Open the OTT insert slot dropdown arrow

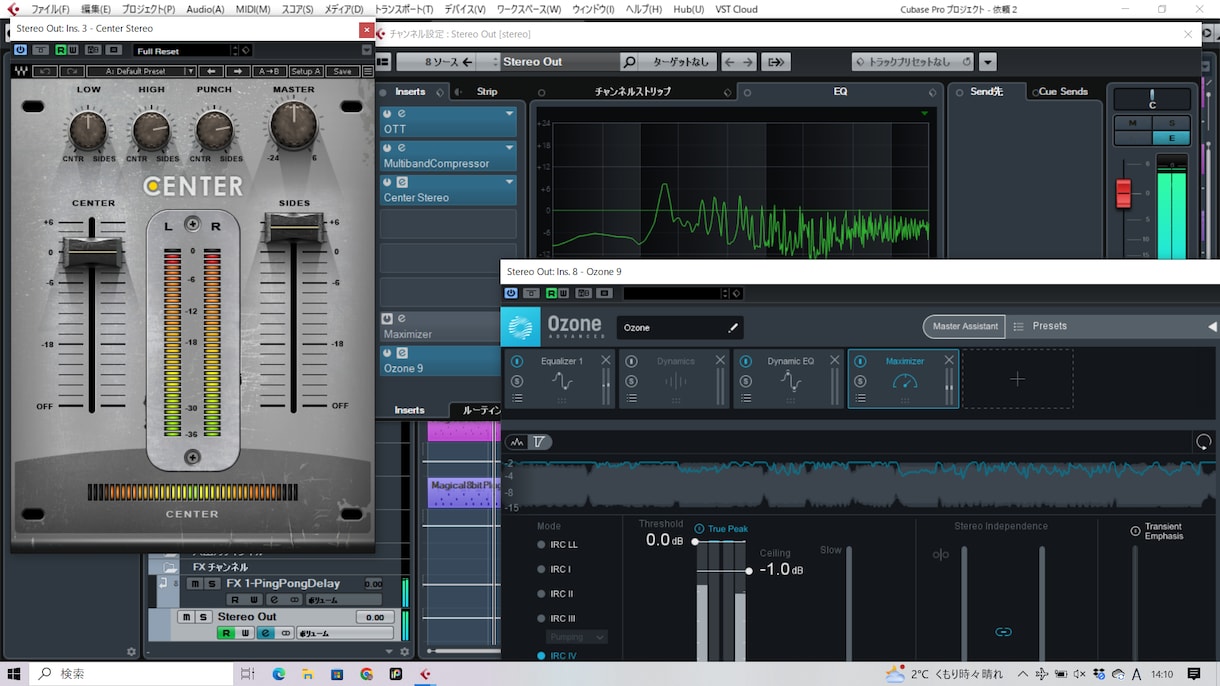[x=509, y=114]
